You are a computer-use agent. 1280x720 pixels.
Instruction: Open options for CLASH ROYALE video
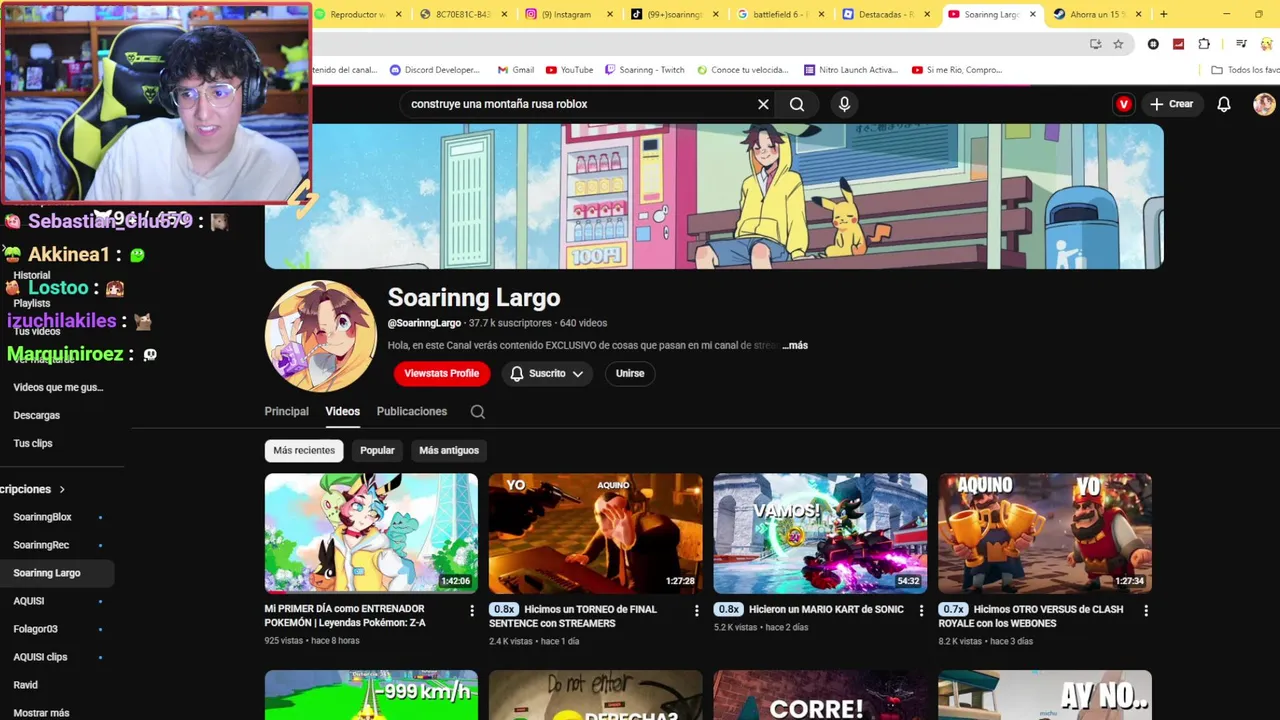(1146, 610)
